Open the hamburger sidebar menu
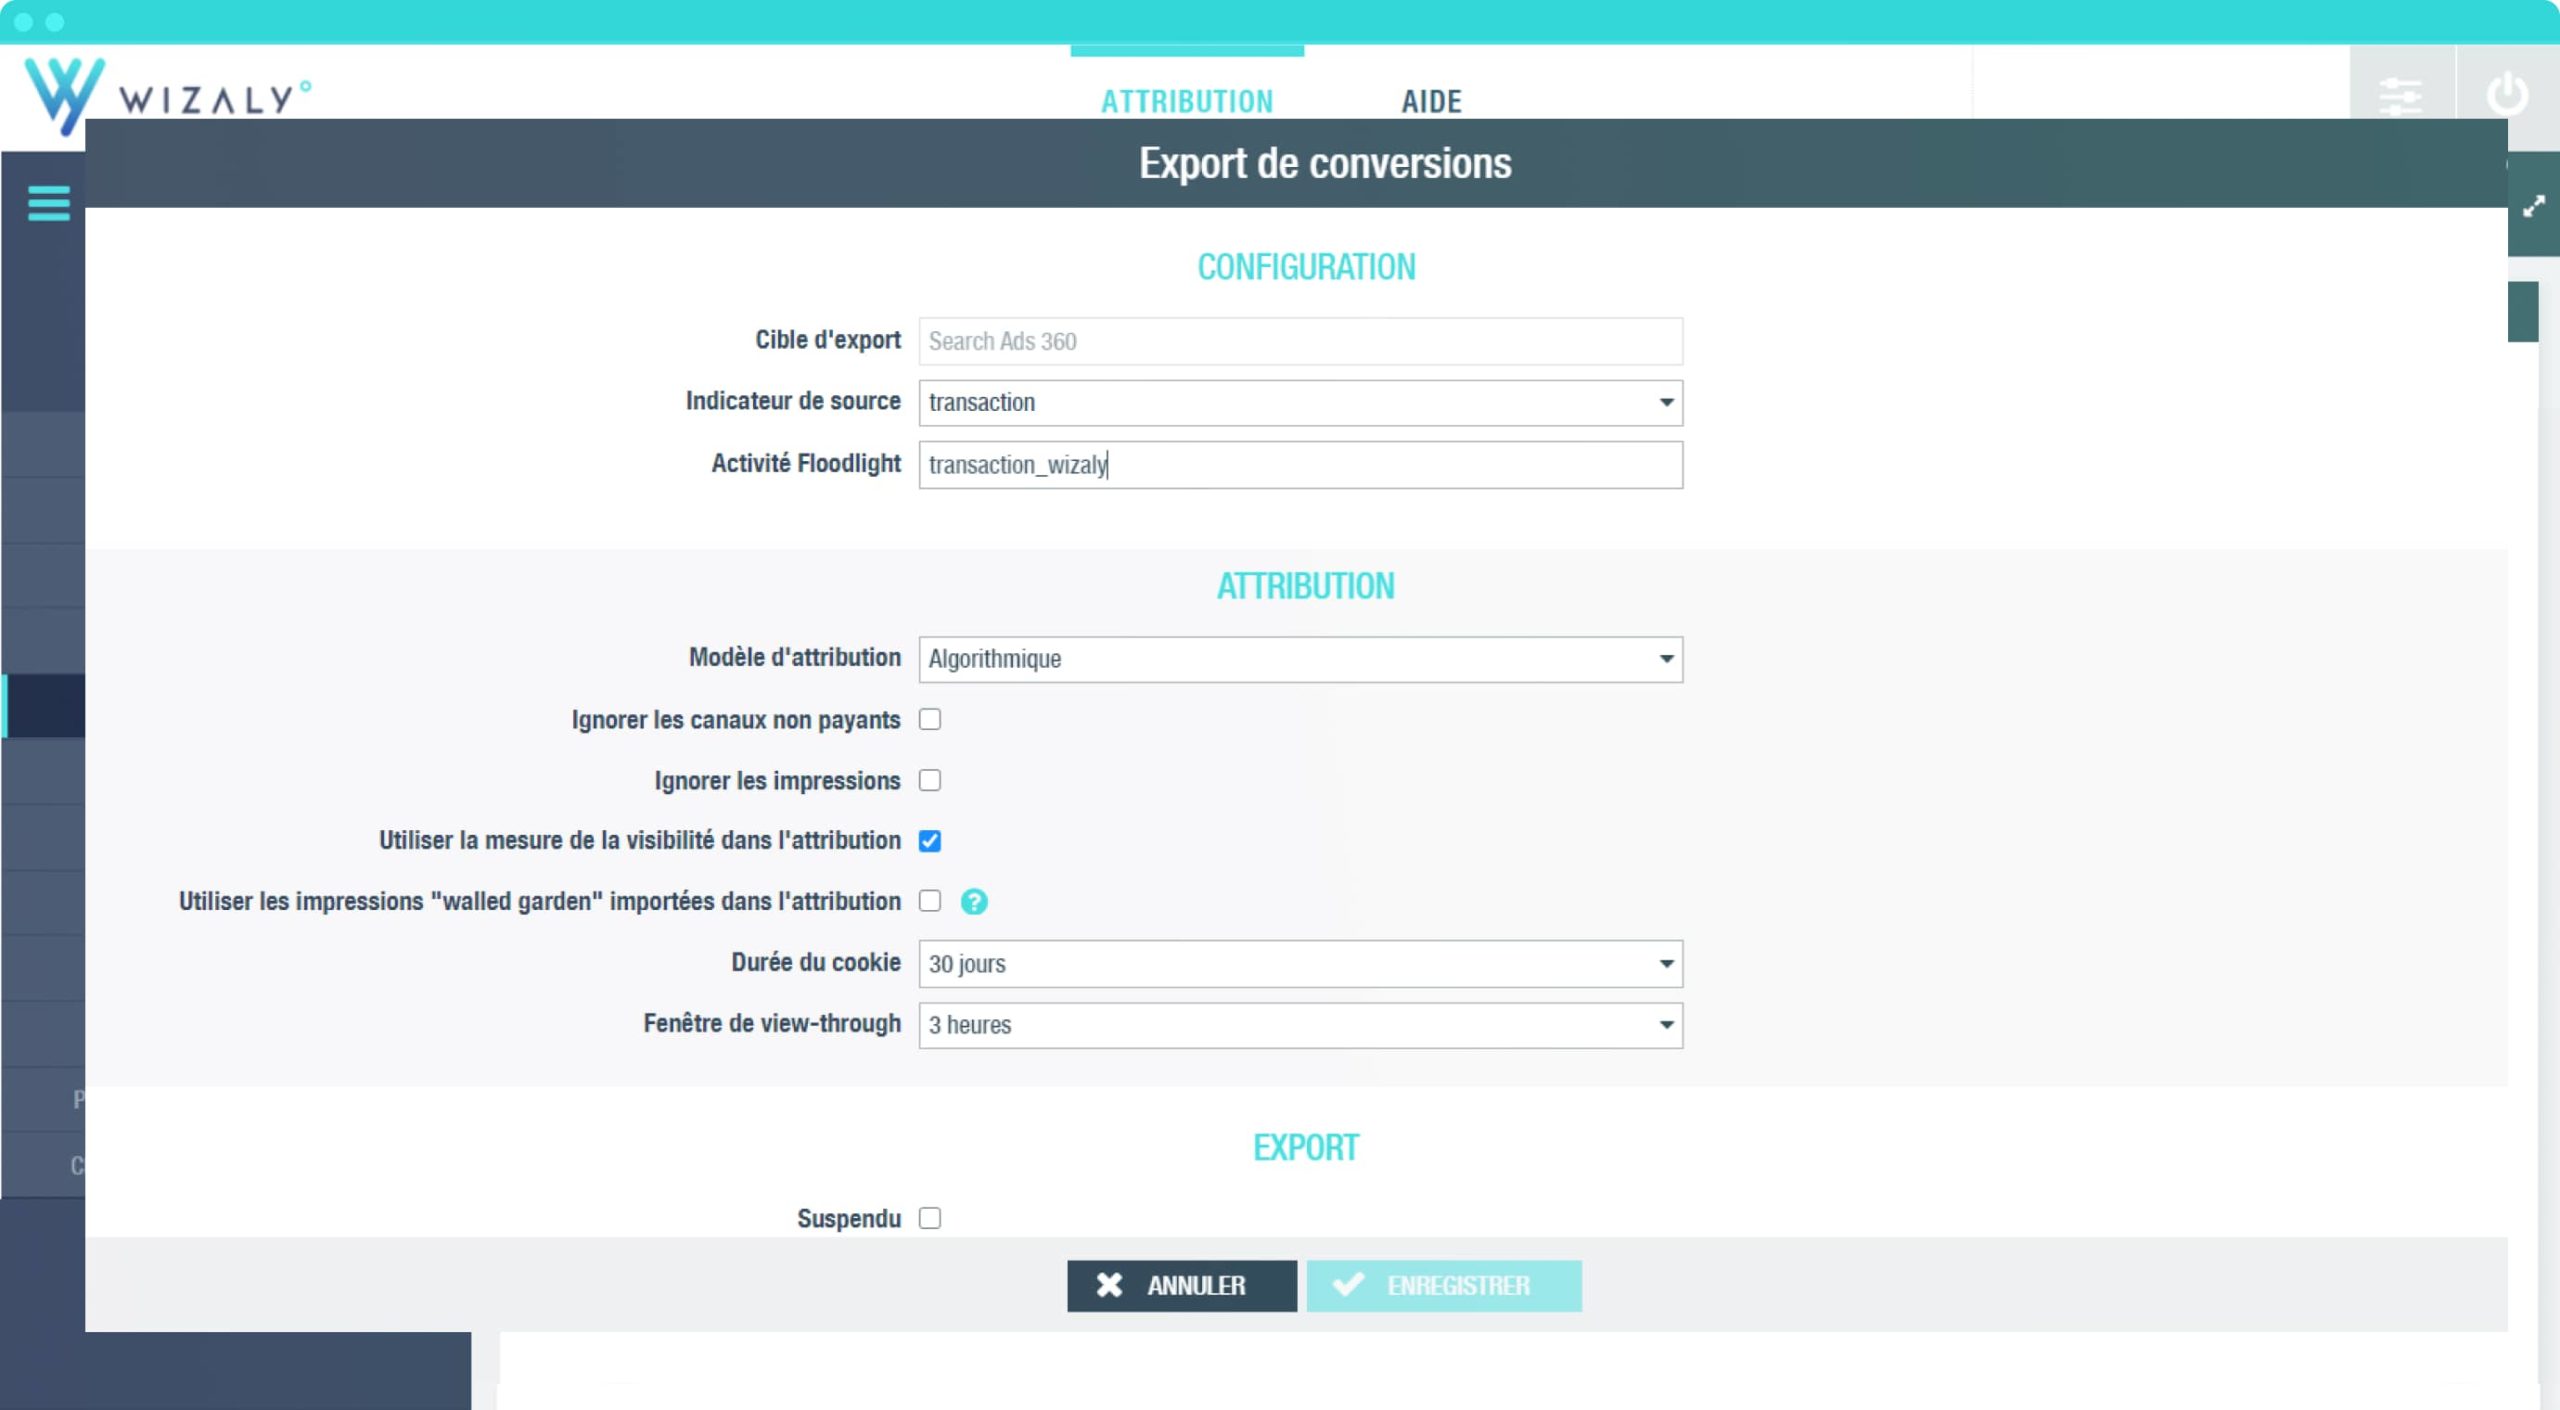2560x1410 pixels. coord(48,204)
